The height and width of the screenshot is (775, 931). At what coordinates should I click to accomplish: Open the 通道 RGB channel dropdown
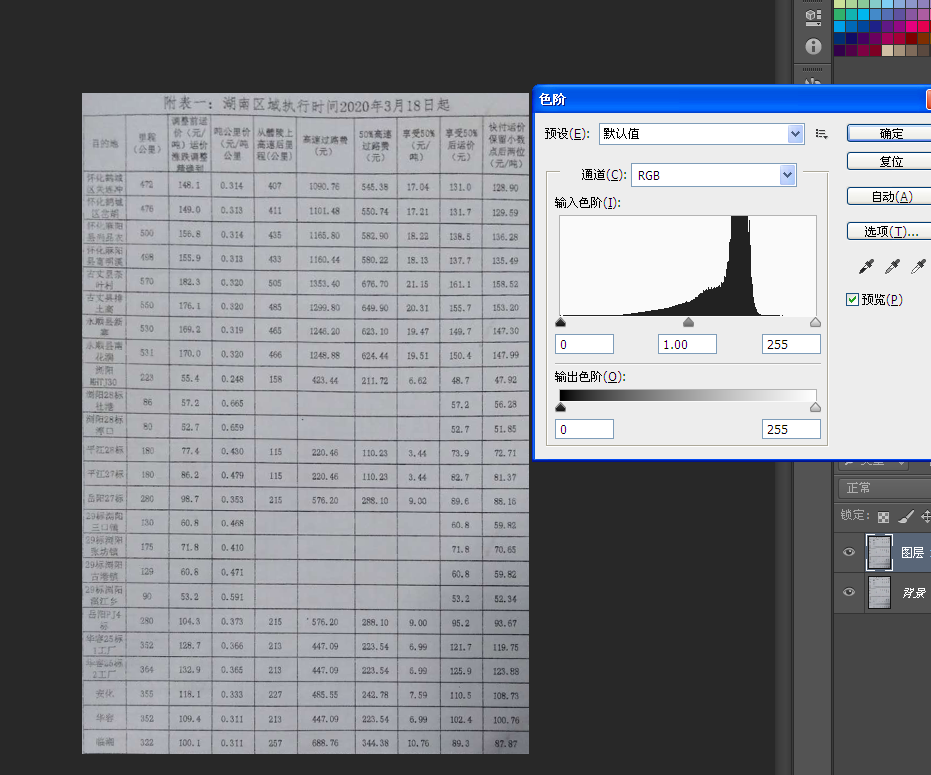(x=714, y=175)
